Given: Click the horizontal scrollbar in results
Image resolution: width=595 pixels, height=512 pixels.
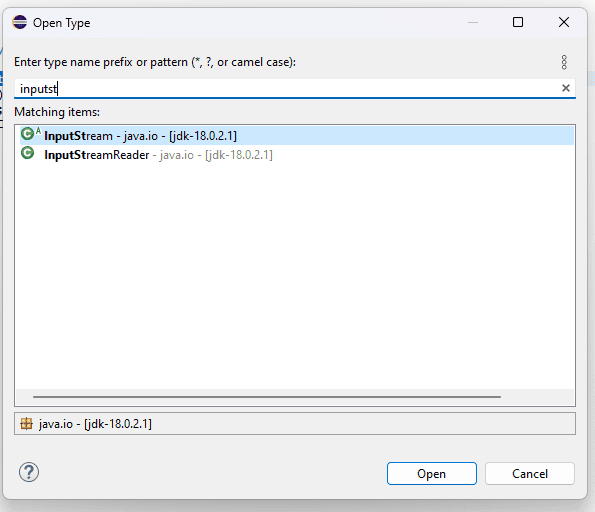Looking at the screenshot, I should (x=267, y=397).
